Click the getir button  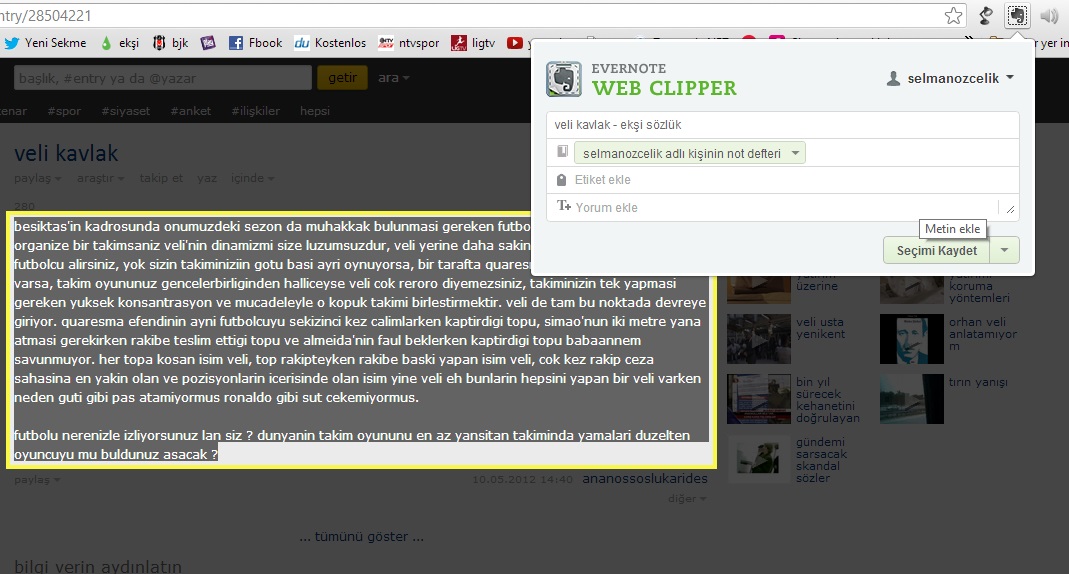[x=342, y=78]
